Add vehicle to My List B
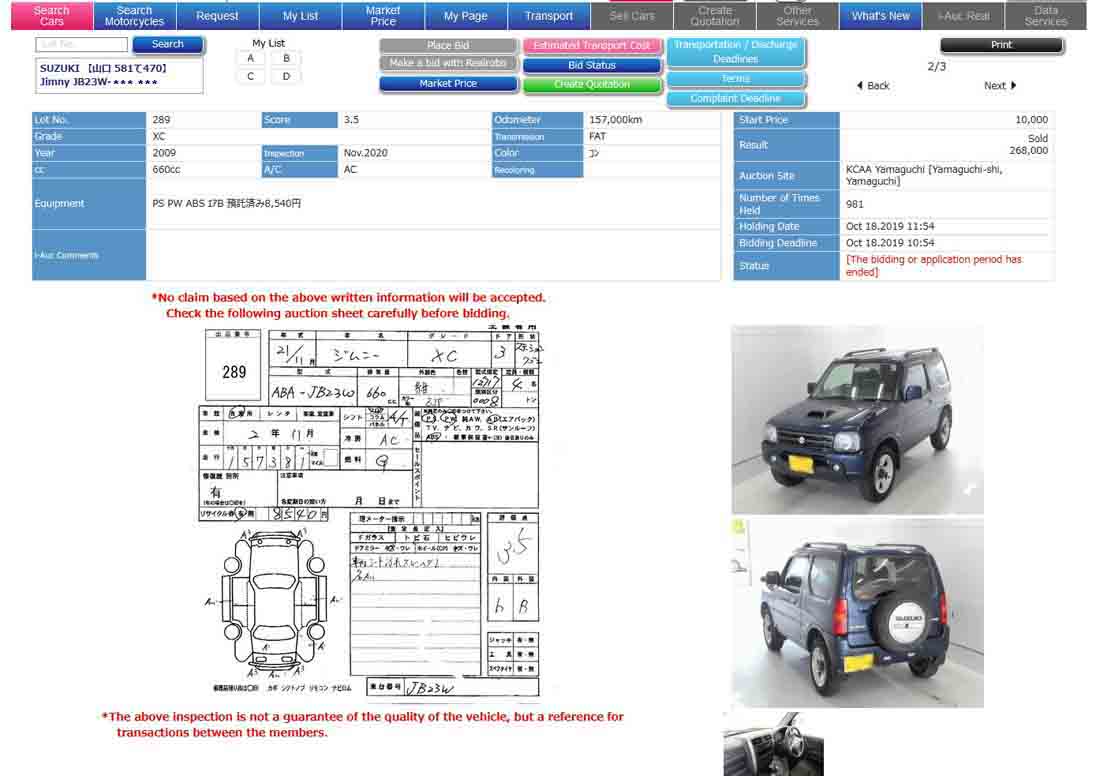1100x776 pixels. point(286,58)
